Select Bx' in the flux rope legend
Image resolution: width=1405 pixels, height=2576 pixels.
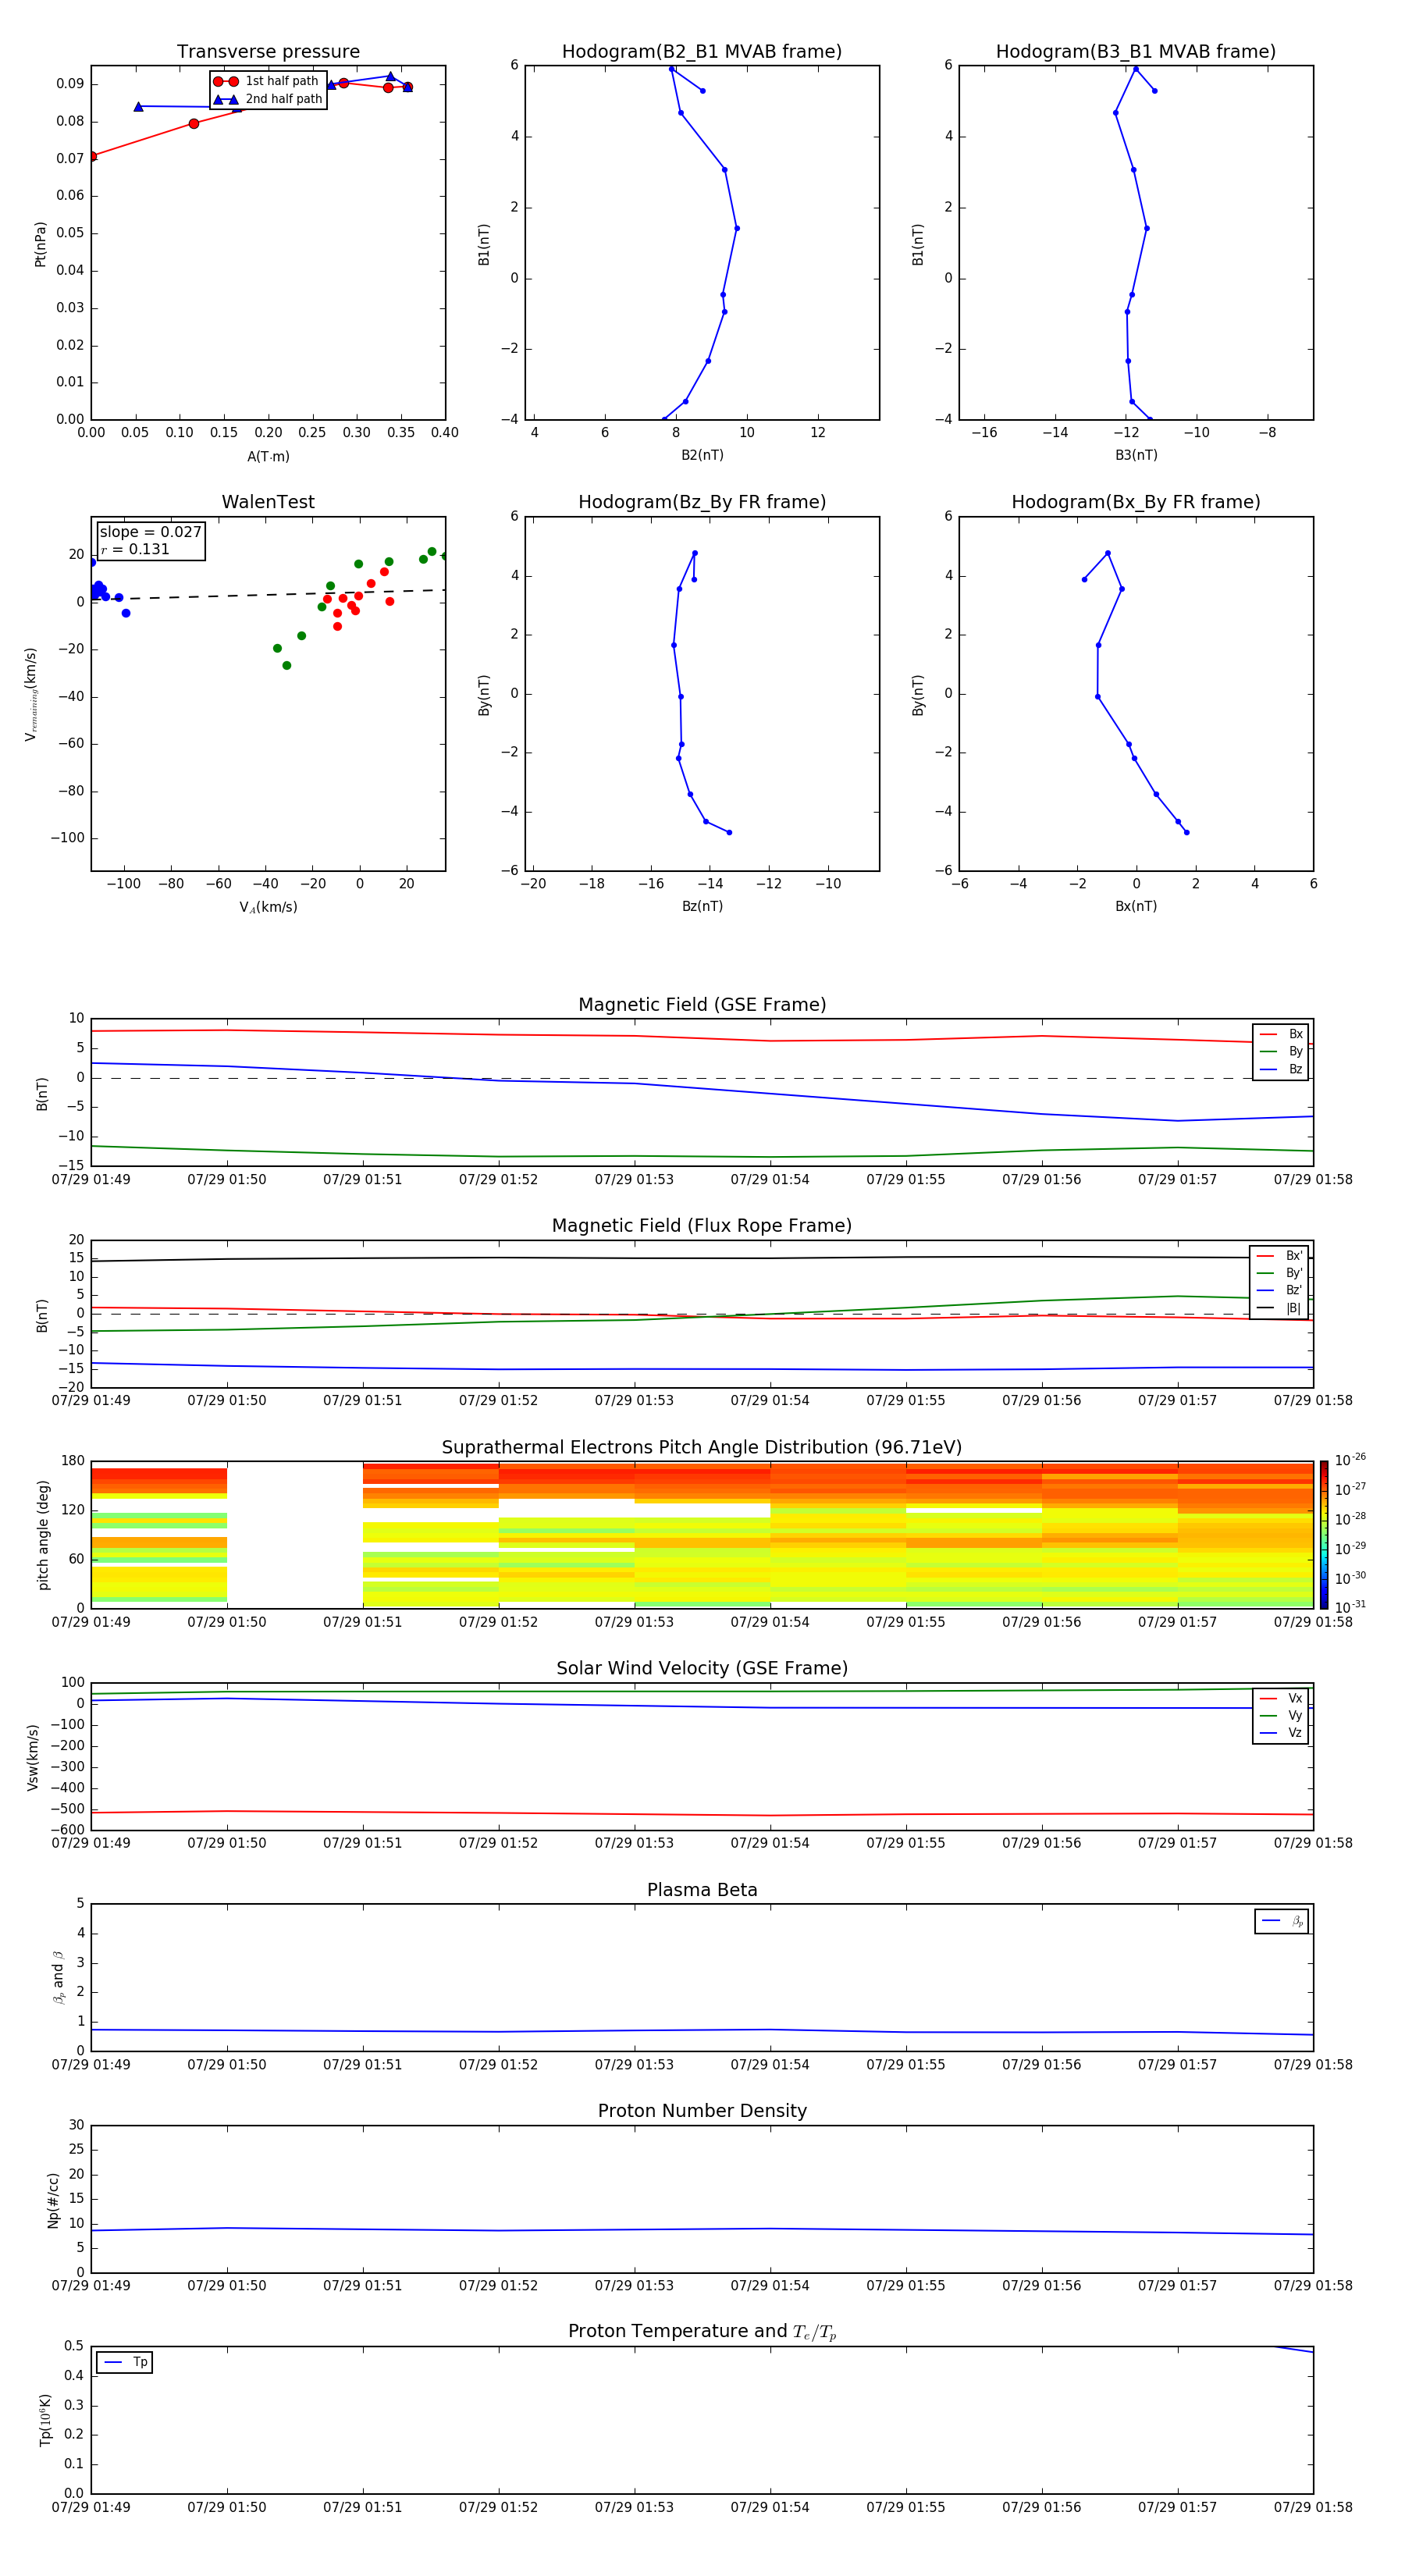click(1279, 1256)
